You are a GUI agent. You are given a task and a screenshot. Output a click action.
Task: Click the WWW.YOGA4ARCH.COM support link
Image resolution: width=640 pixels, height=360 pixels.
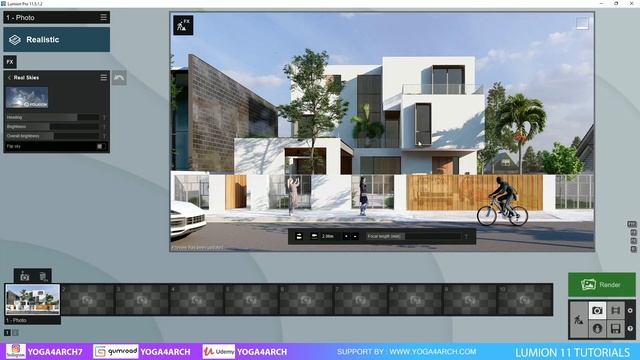(433, 351)
